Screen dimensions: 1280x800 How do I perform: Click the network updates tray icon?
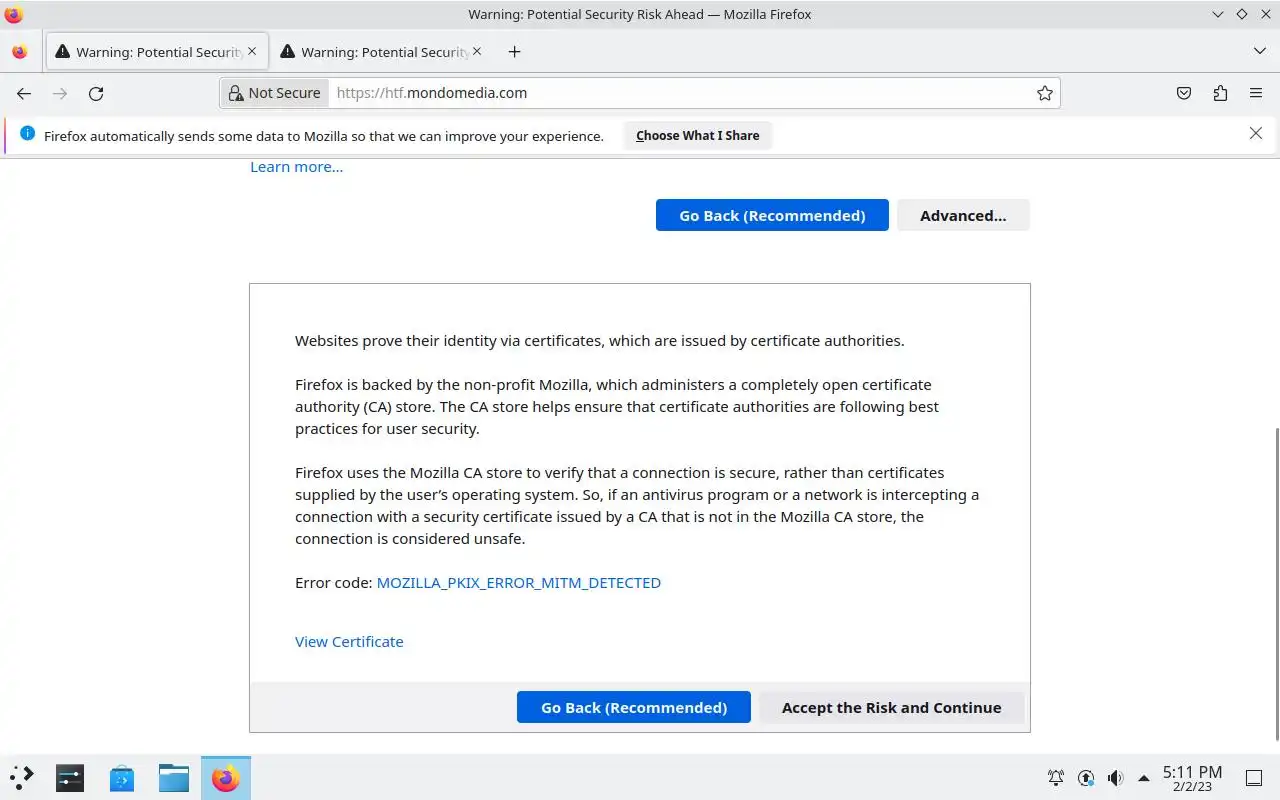click(1086, 777)
